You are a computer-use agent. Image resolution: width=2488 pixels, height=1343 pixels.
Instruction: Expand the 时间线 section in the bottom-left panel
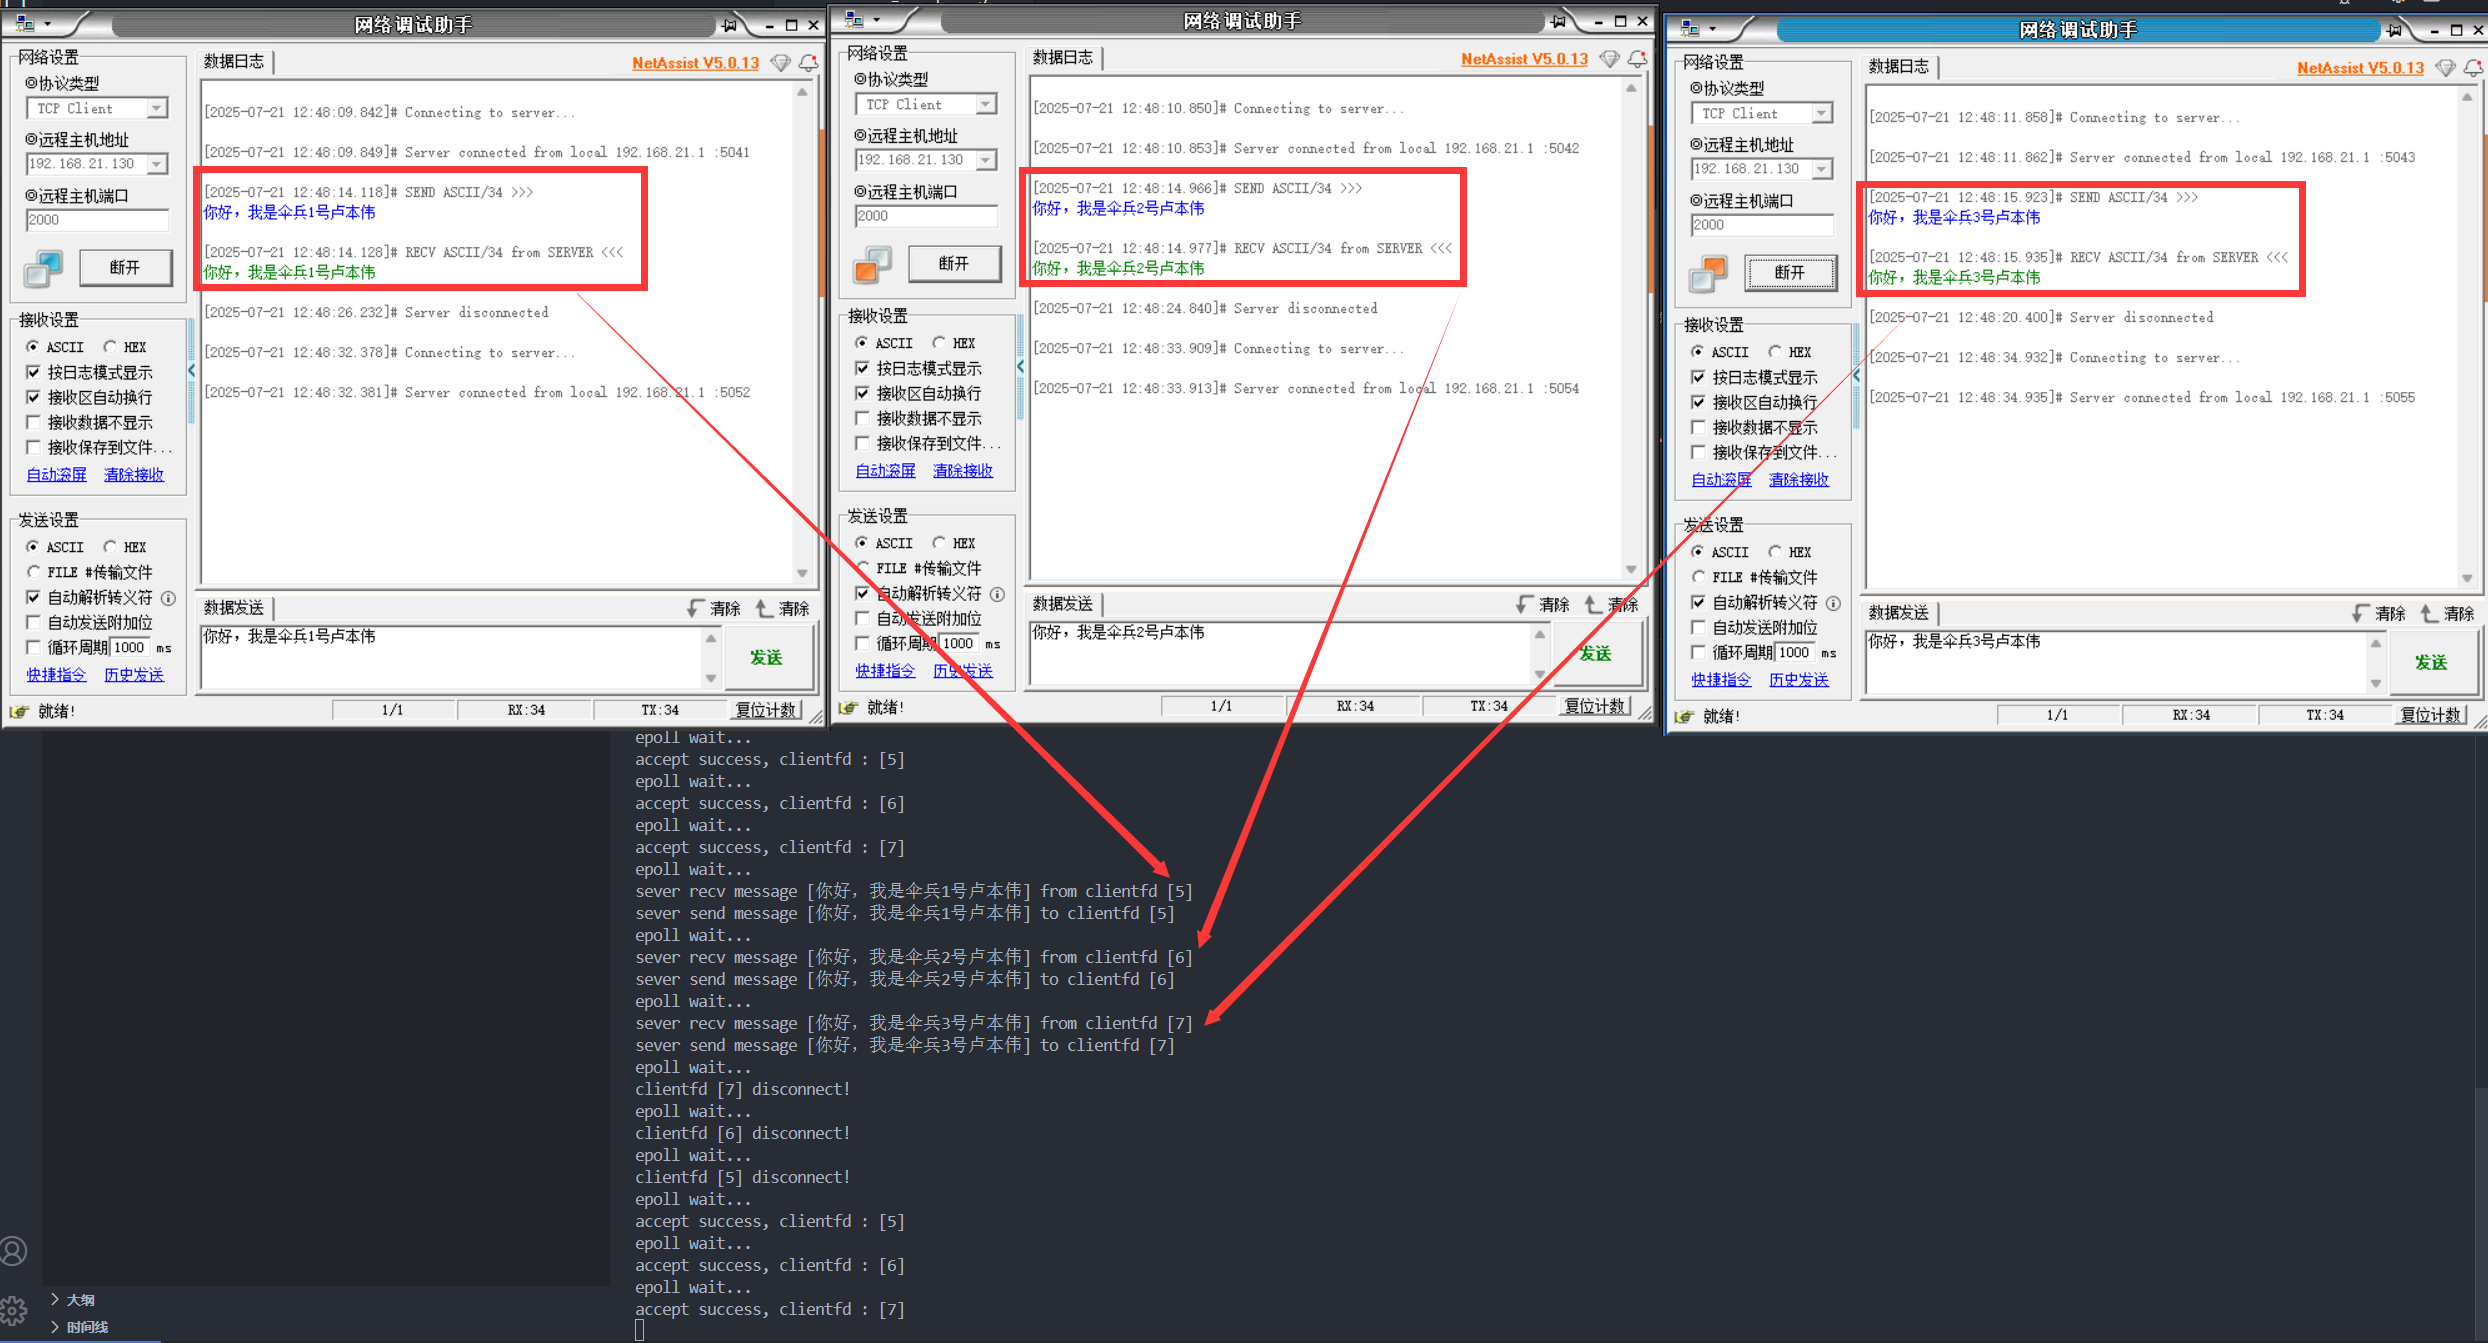85,1326
